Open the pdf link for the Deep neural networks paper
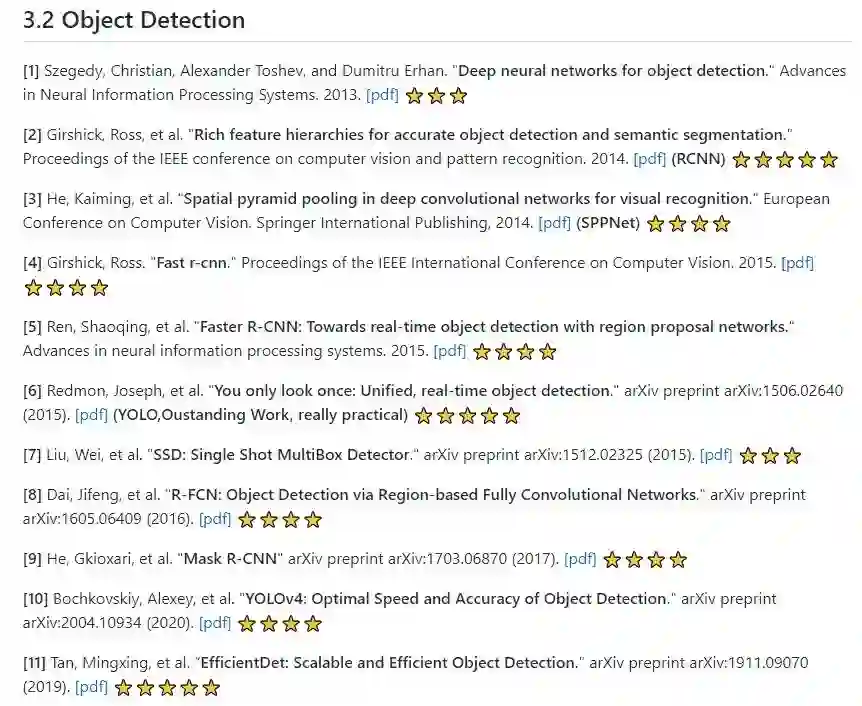The image size is (862, 706). pyautogui.click(x=382, y=95)
